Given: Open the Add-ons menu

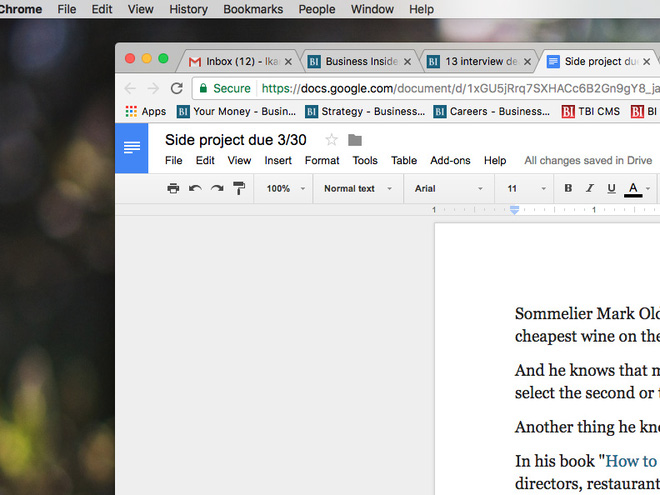Looking at the screenshot, I should click(x=450, y=160).
